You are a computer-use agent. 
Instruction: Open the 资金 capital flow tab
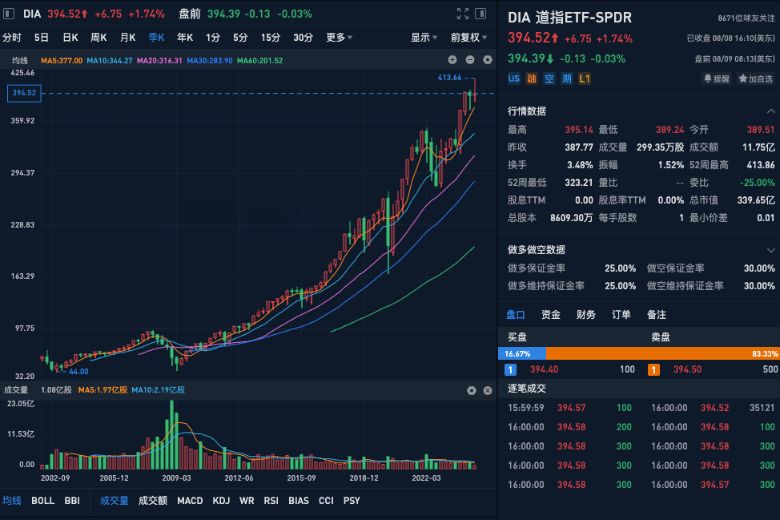pos(551,314)
